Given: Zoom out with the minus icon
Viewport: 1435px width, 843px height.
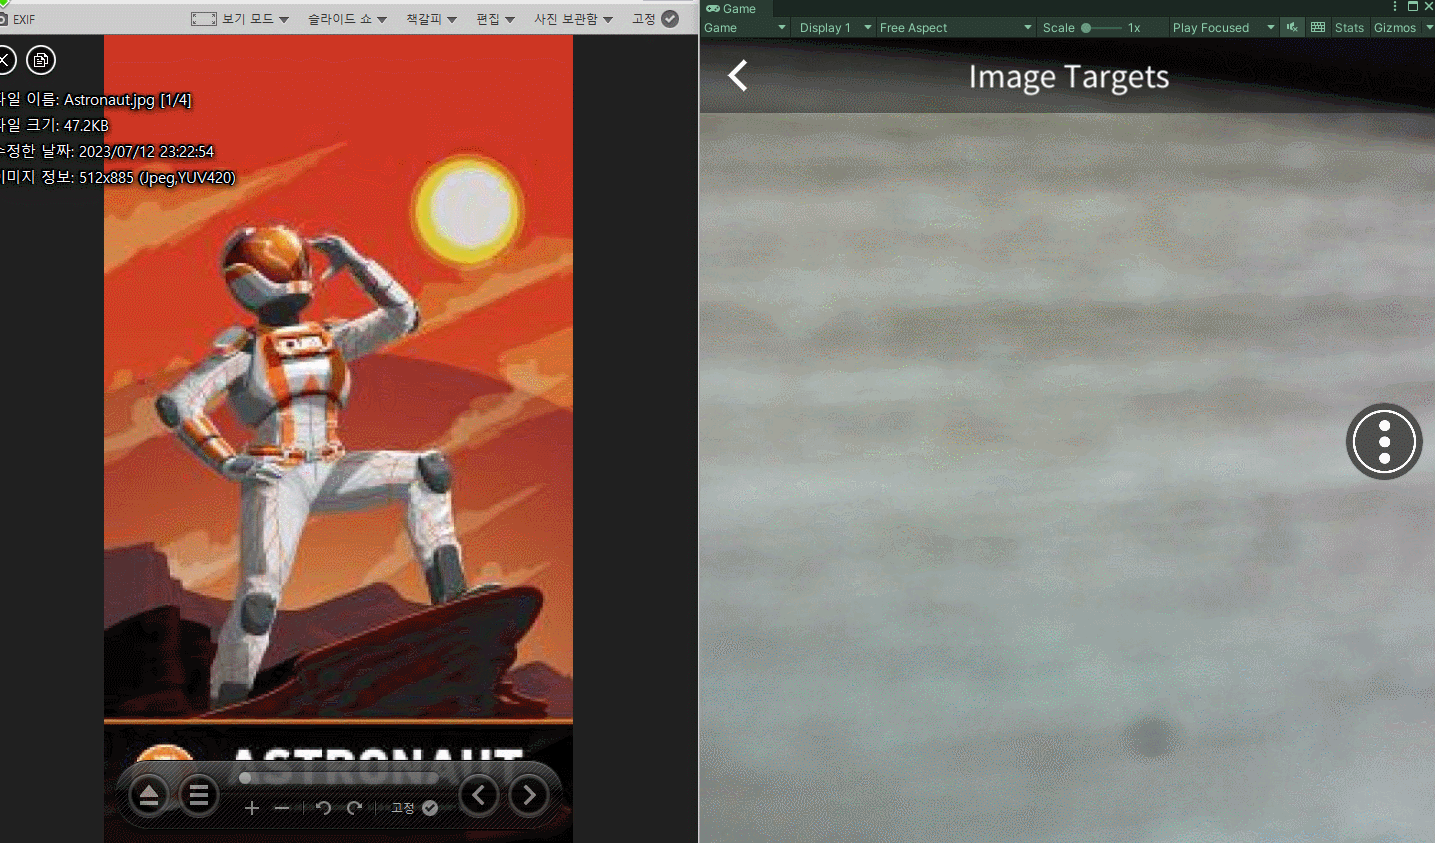Looking at the screenshot, I should 282,808.
